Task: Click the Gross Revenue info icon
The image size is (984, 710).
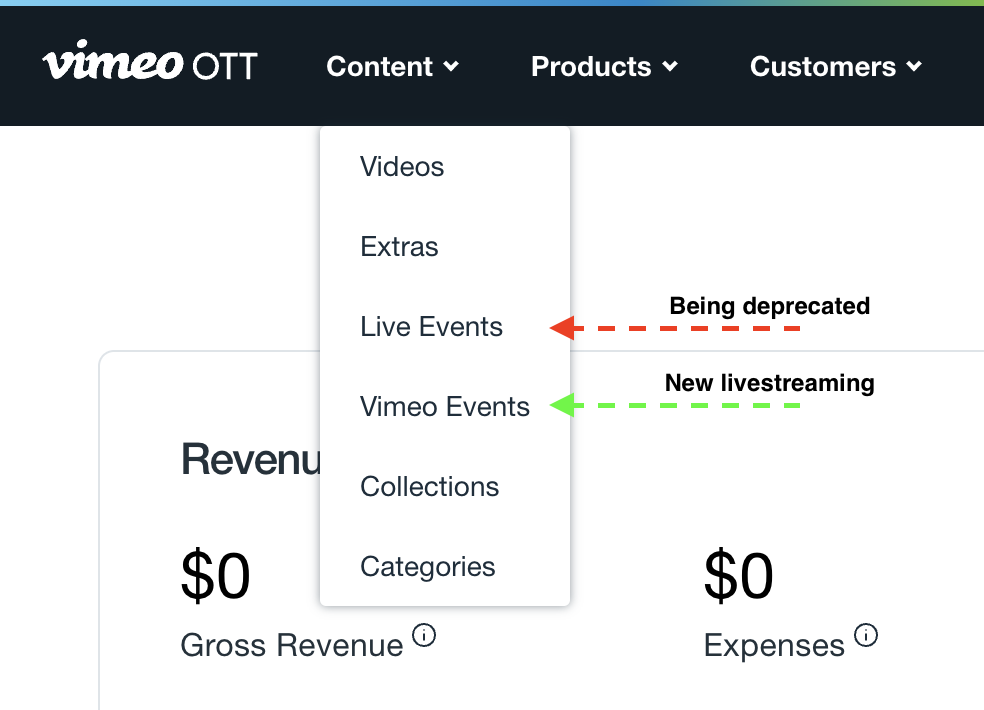Action: coord(424,635)
